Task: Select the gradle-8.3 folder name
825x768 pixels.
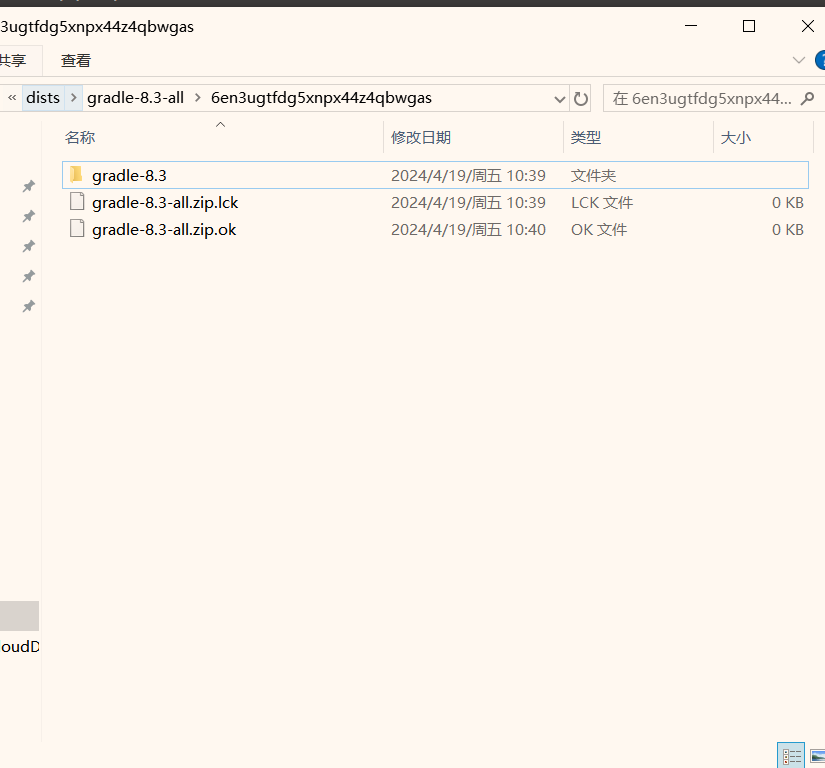Action: click(129, 175)
